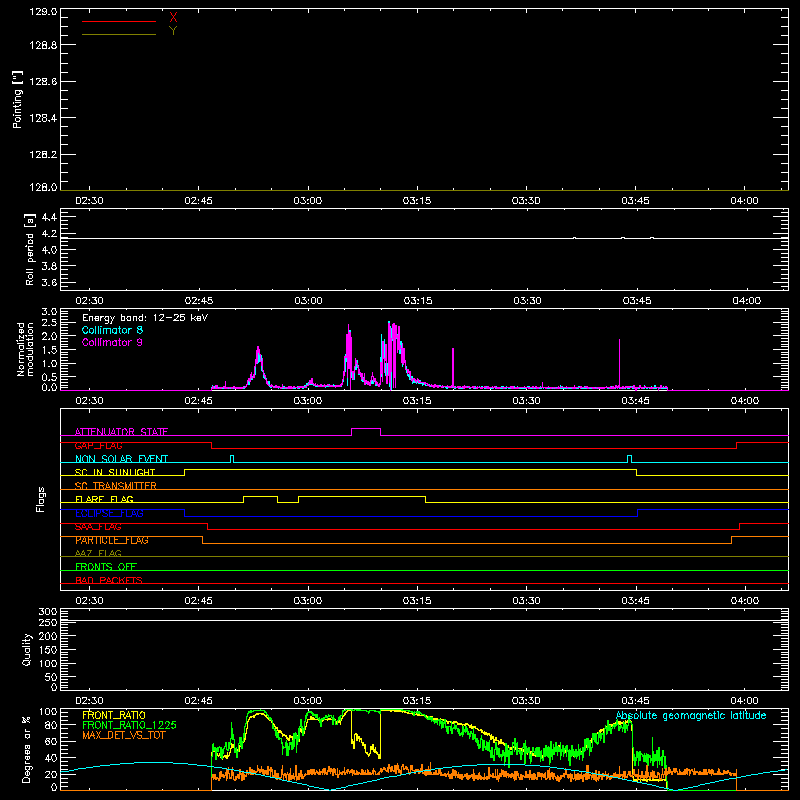This screenshot has height=800, width=800.
Task: Click the 128.6 pointing axis value
Action: tap(43, 82)
